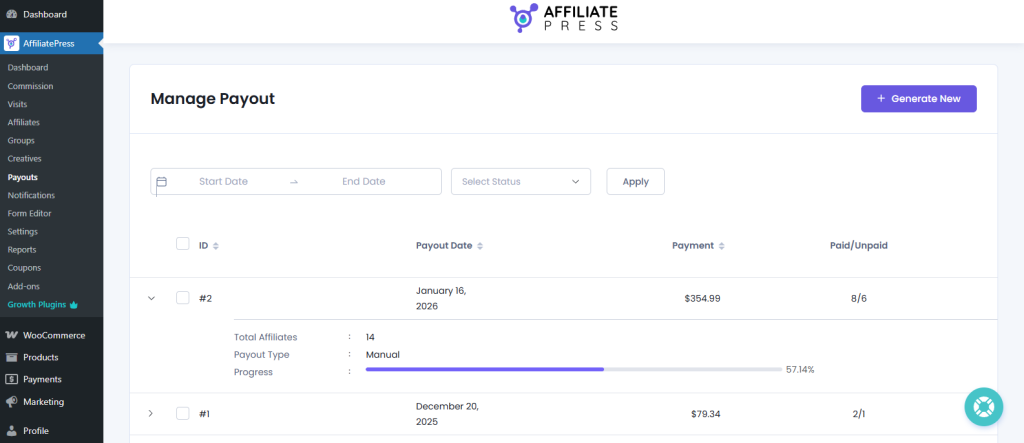Open Form Editor in the submenu

[29, 214]
